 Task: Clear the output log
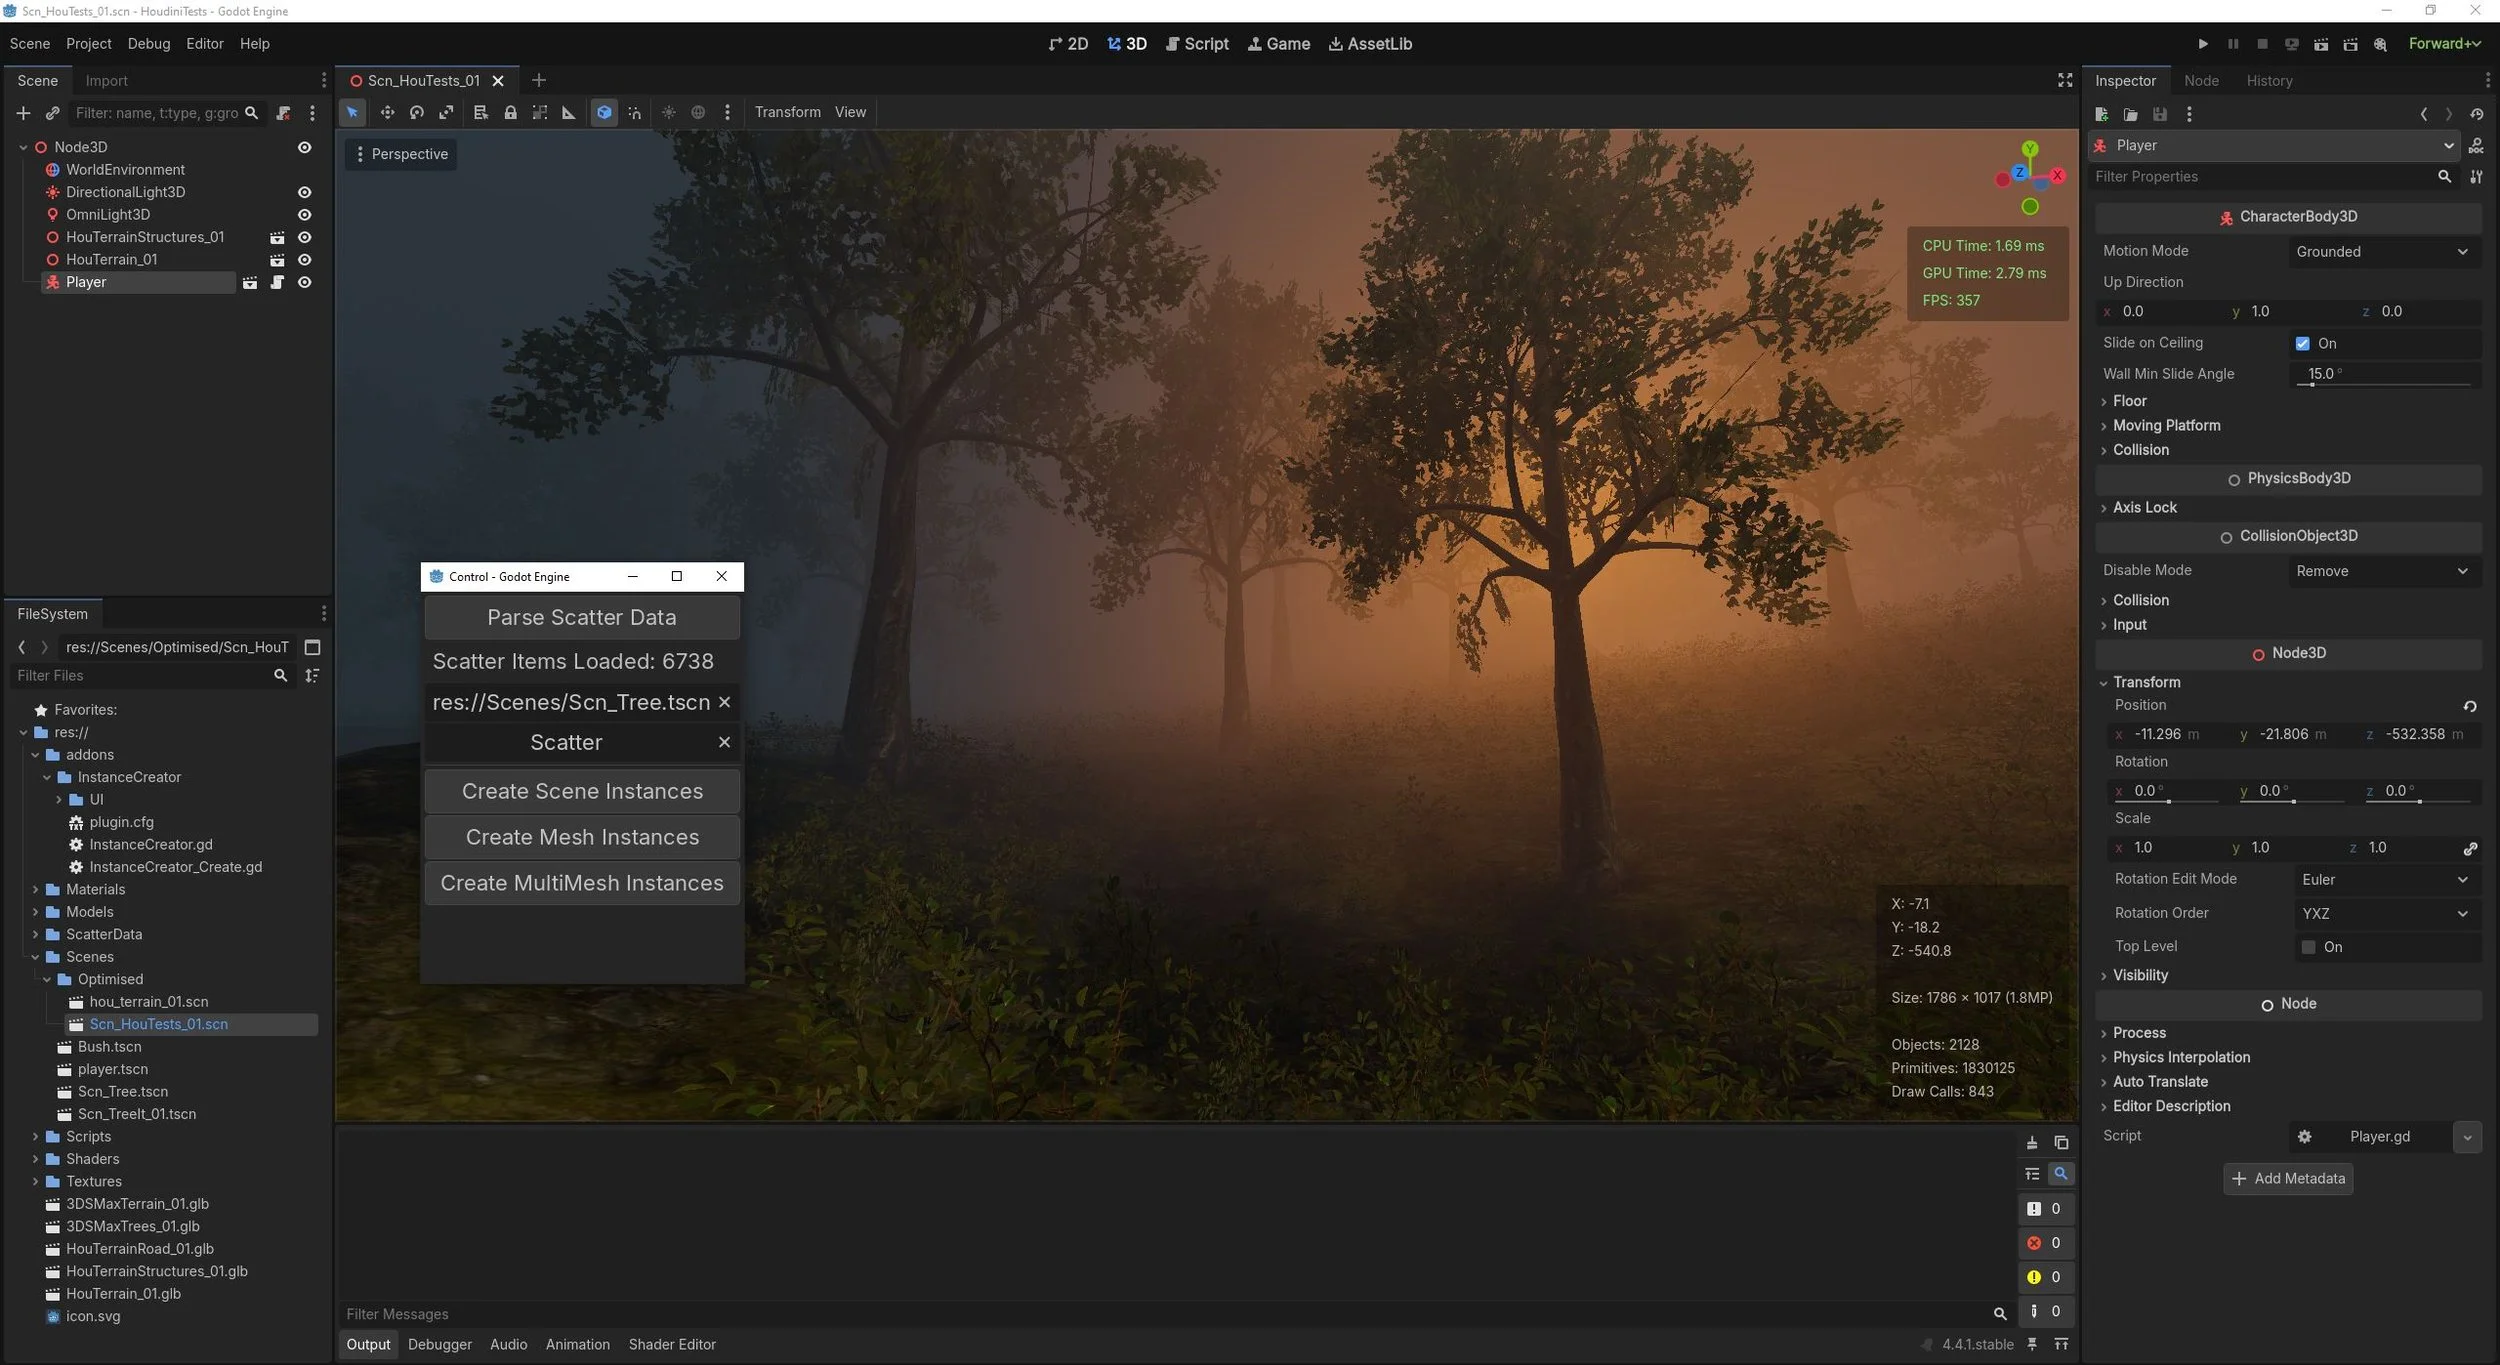tap(2031, 1142)
